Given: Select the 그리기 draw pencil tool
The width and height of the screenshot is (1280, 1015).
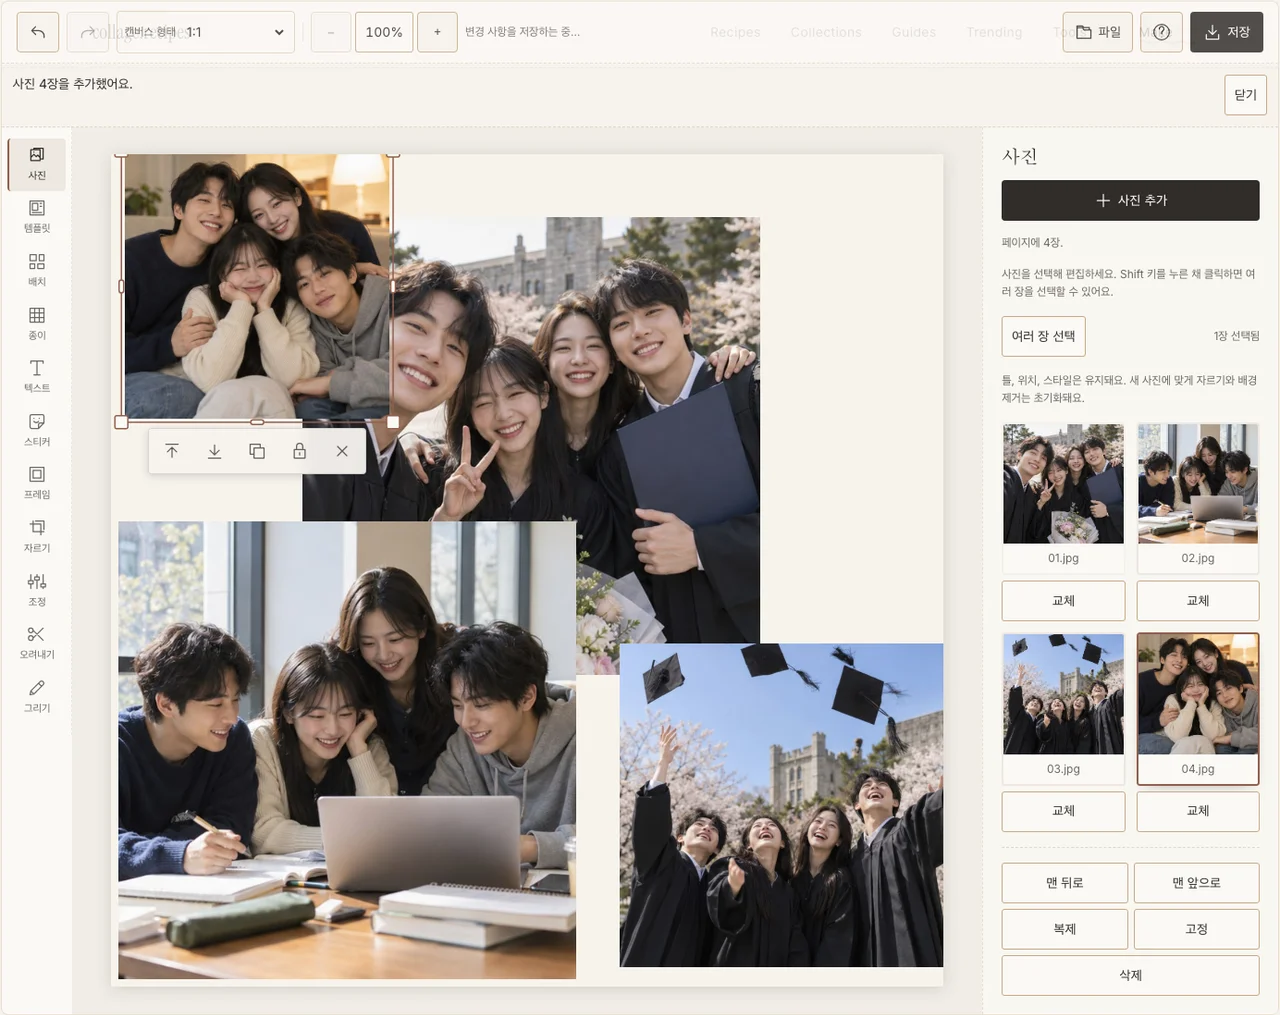Looking at the screenshot, I should (37, 696).
